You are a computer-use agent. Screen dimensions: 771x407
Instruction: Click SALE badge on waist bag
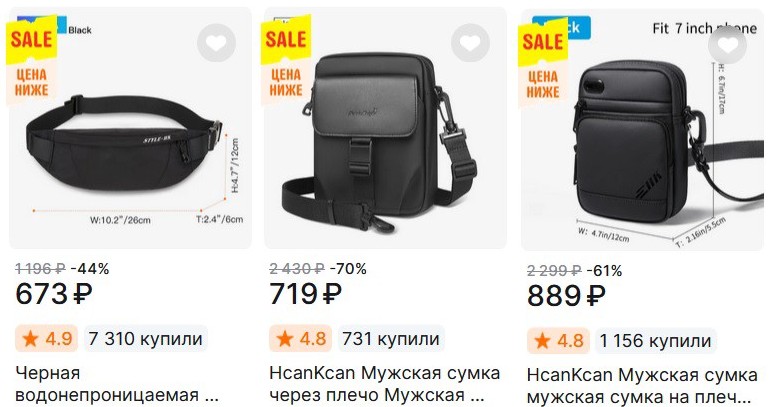[x=31, y=39]
